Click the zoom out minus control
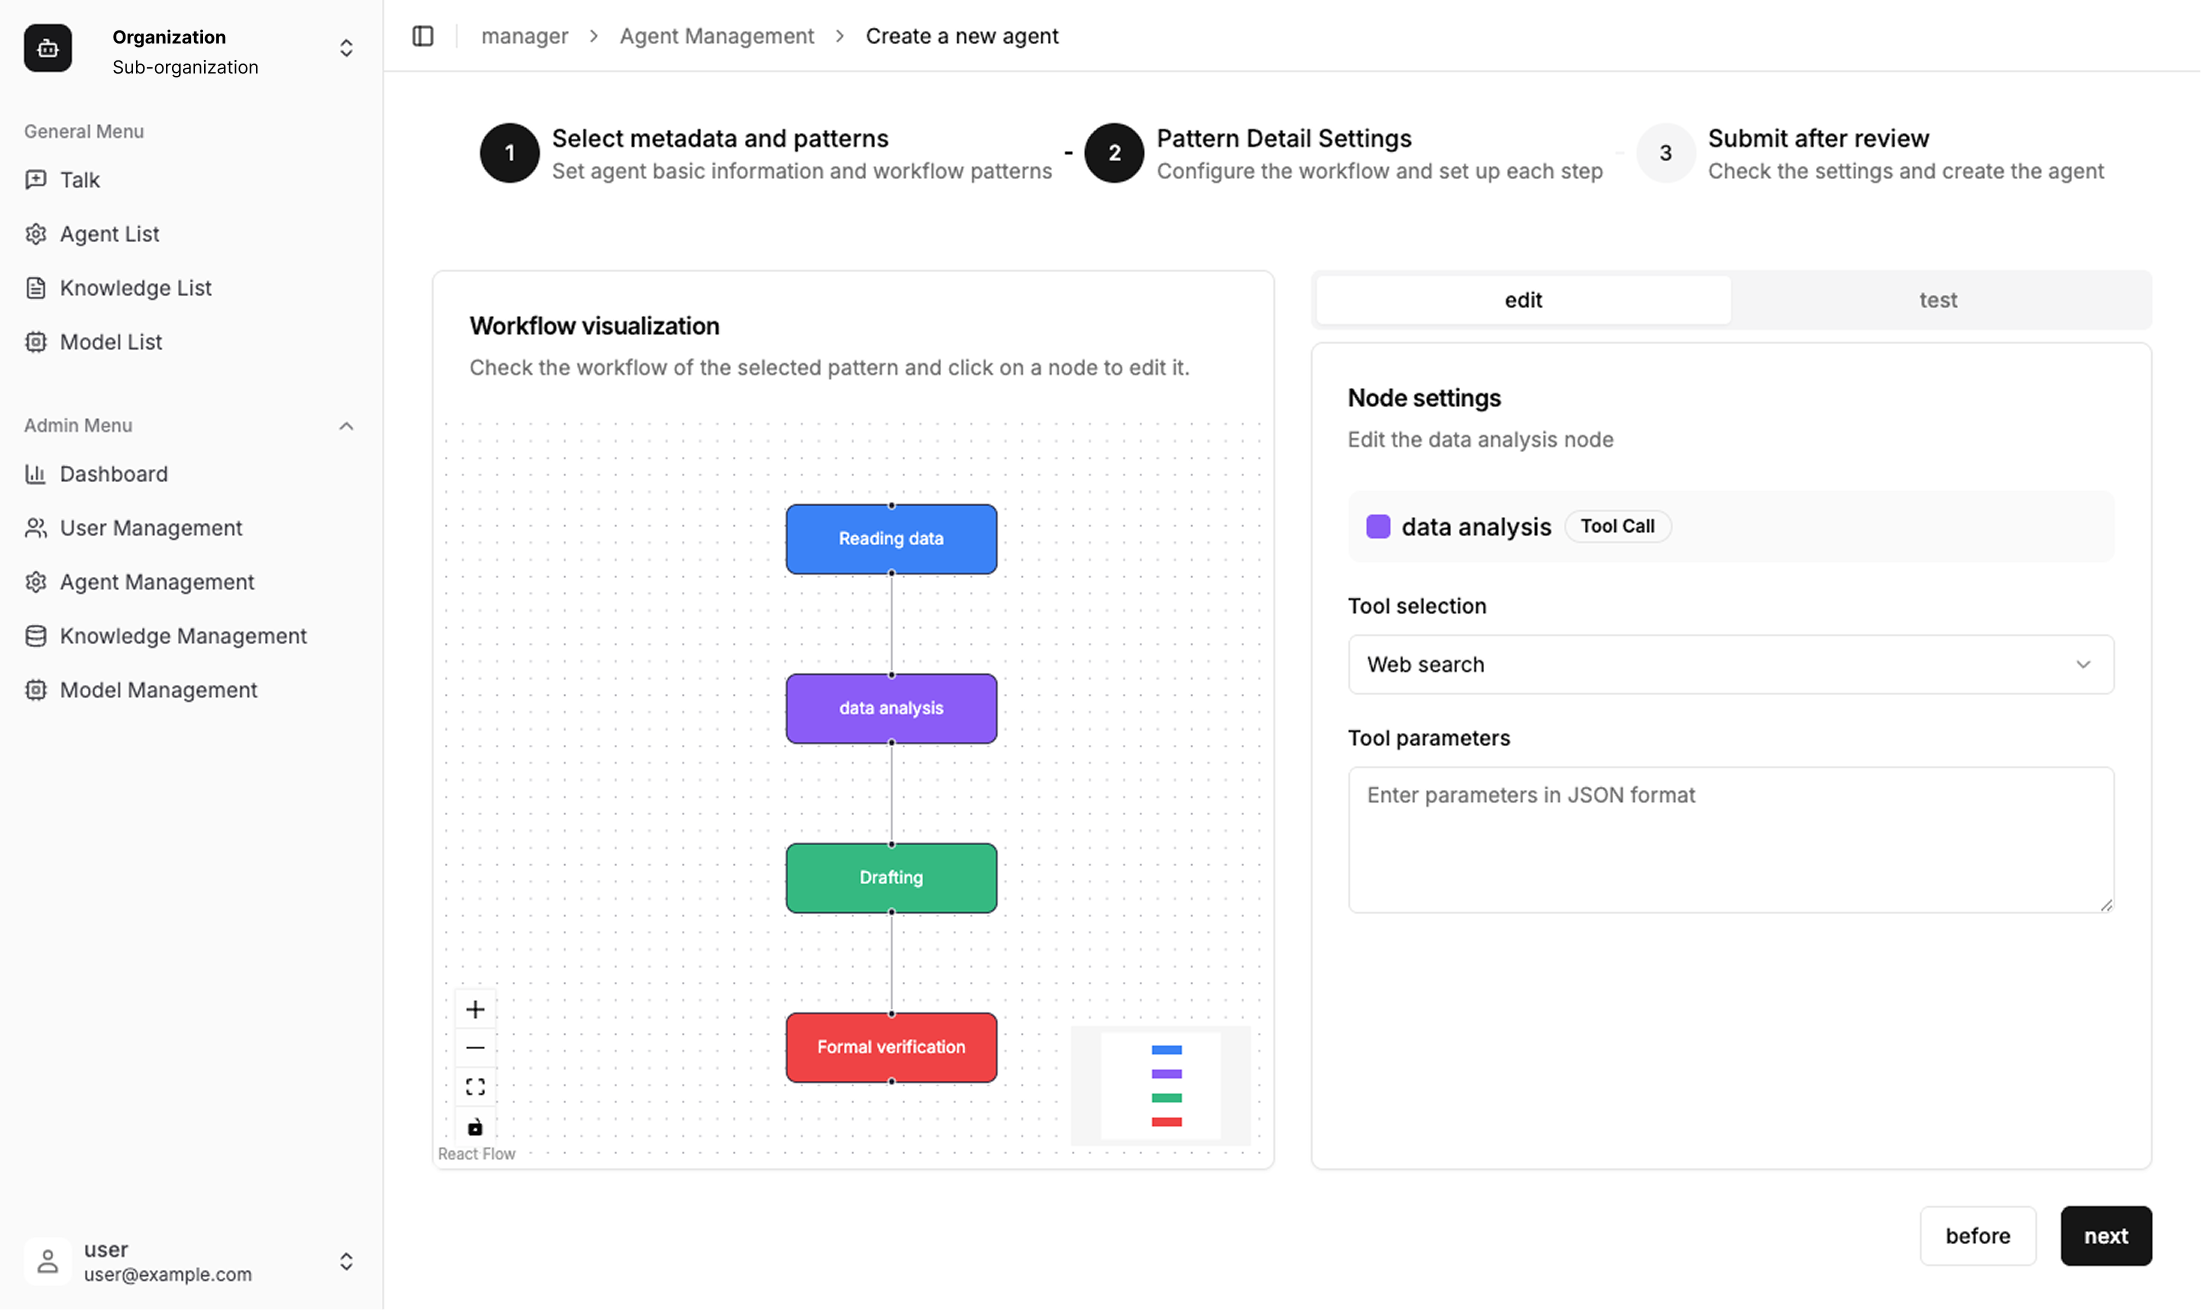The image size is (2201, 1310). pyautogui.click(x=475, y=1048)
